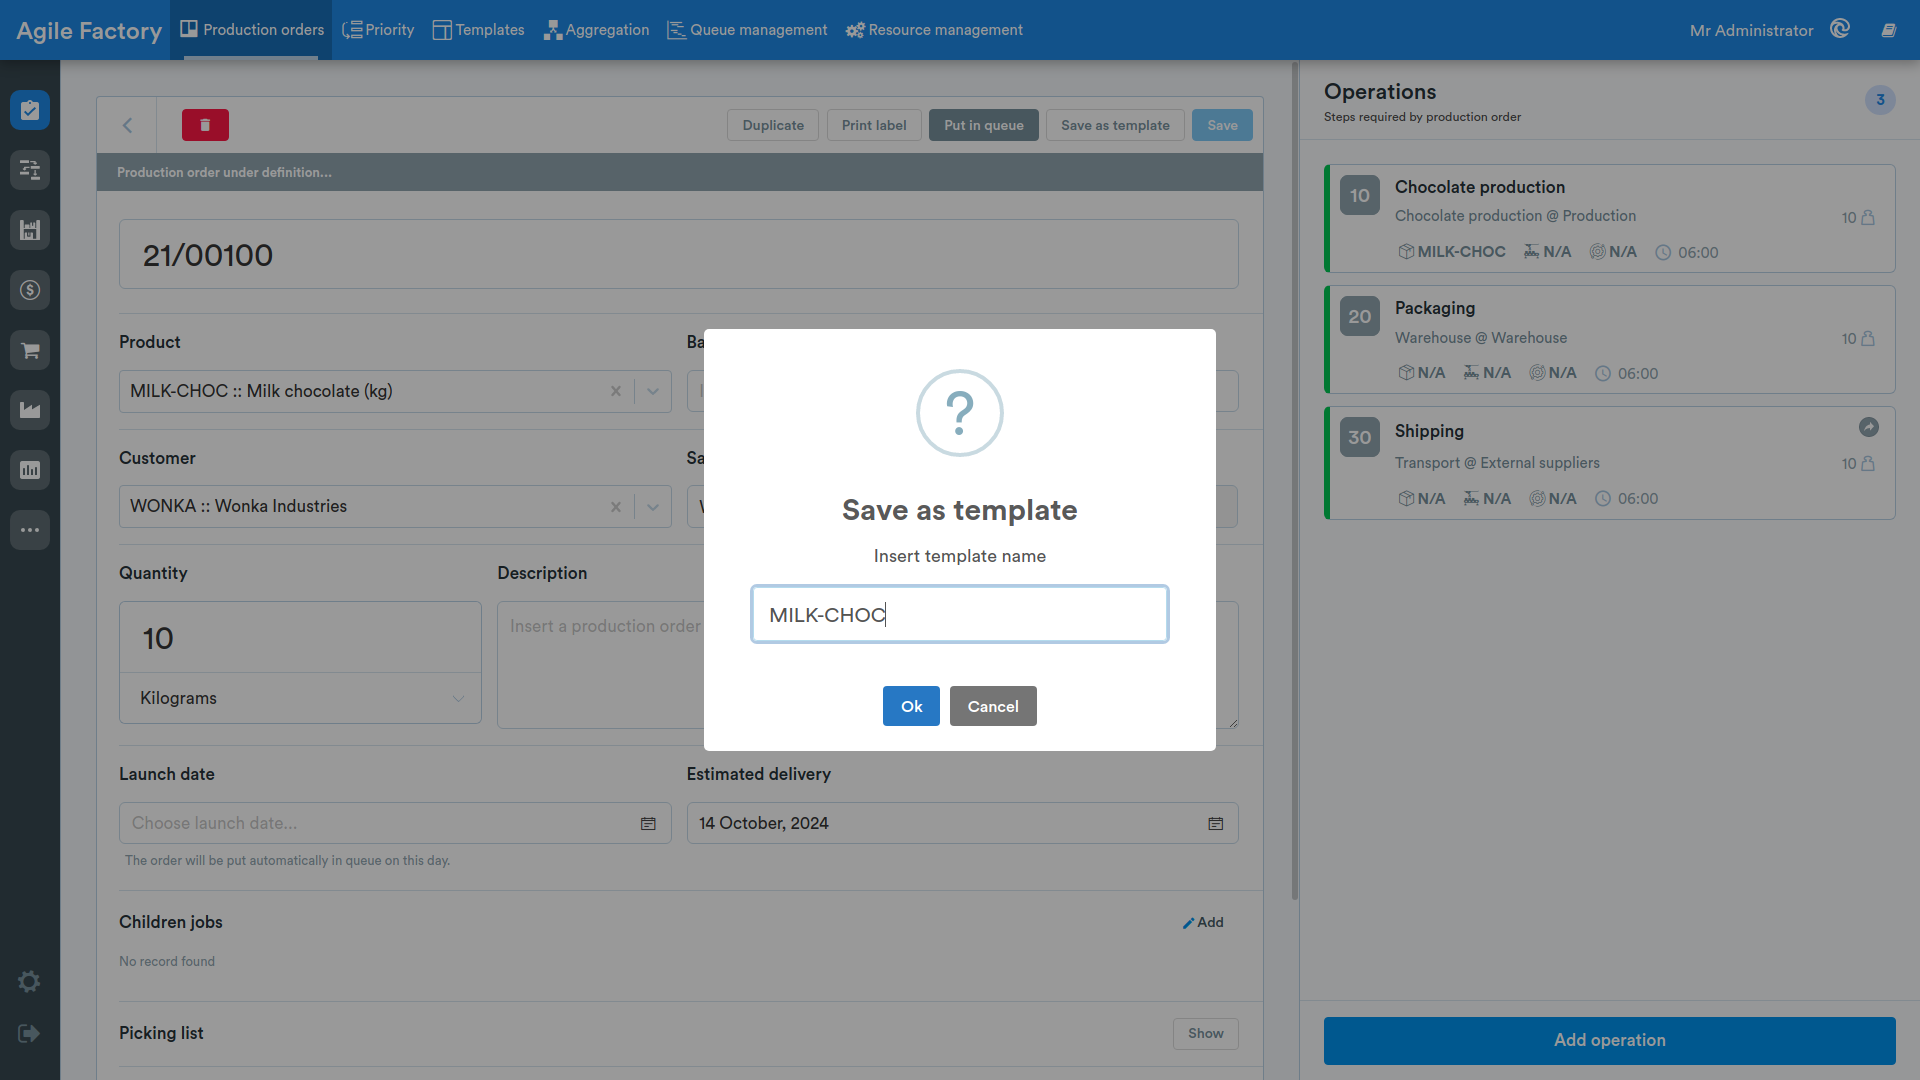Click the Print label button
Viewport: 1920px width, 1080px height.
coord(874,125)
